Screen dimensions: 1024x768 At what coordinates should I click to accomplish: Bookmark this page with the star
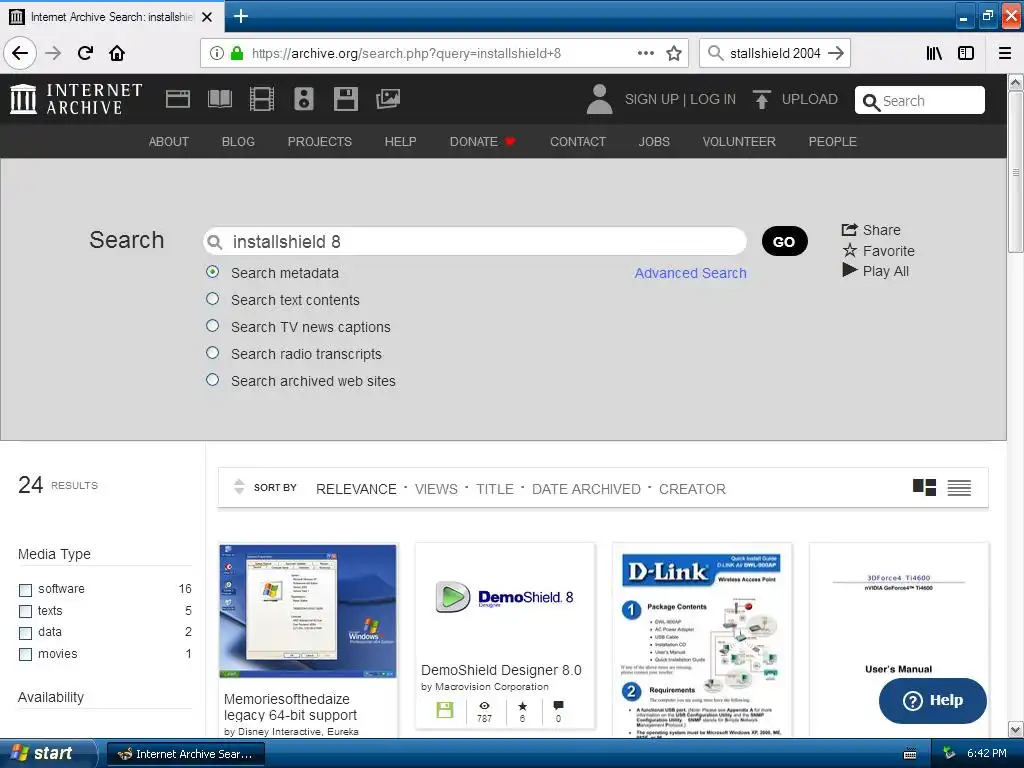[674, 53]
